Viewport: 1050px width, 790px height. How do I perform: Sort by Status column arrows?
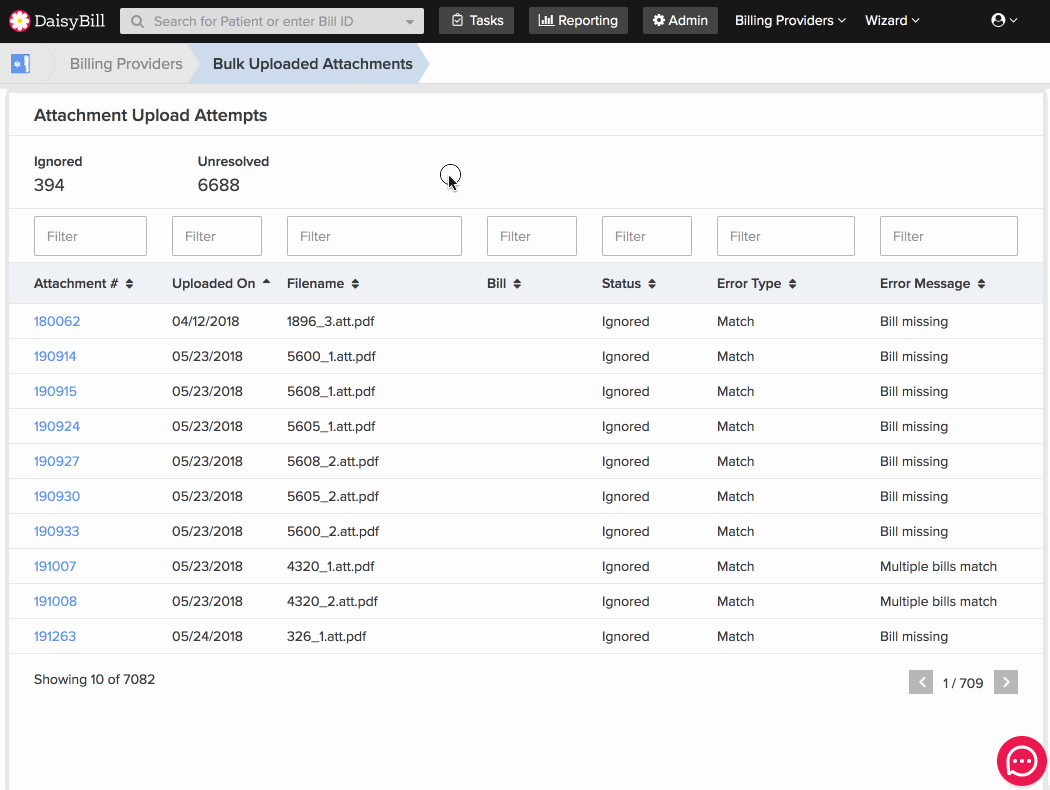(x=652, y=284)
